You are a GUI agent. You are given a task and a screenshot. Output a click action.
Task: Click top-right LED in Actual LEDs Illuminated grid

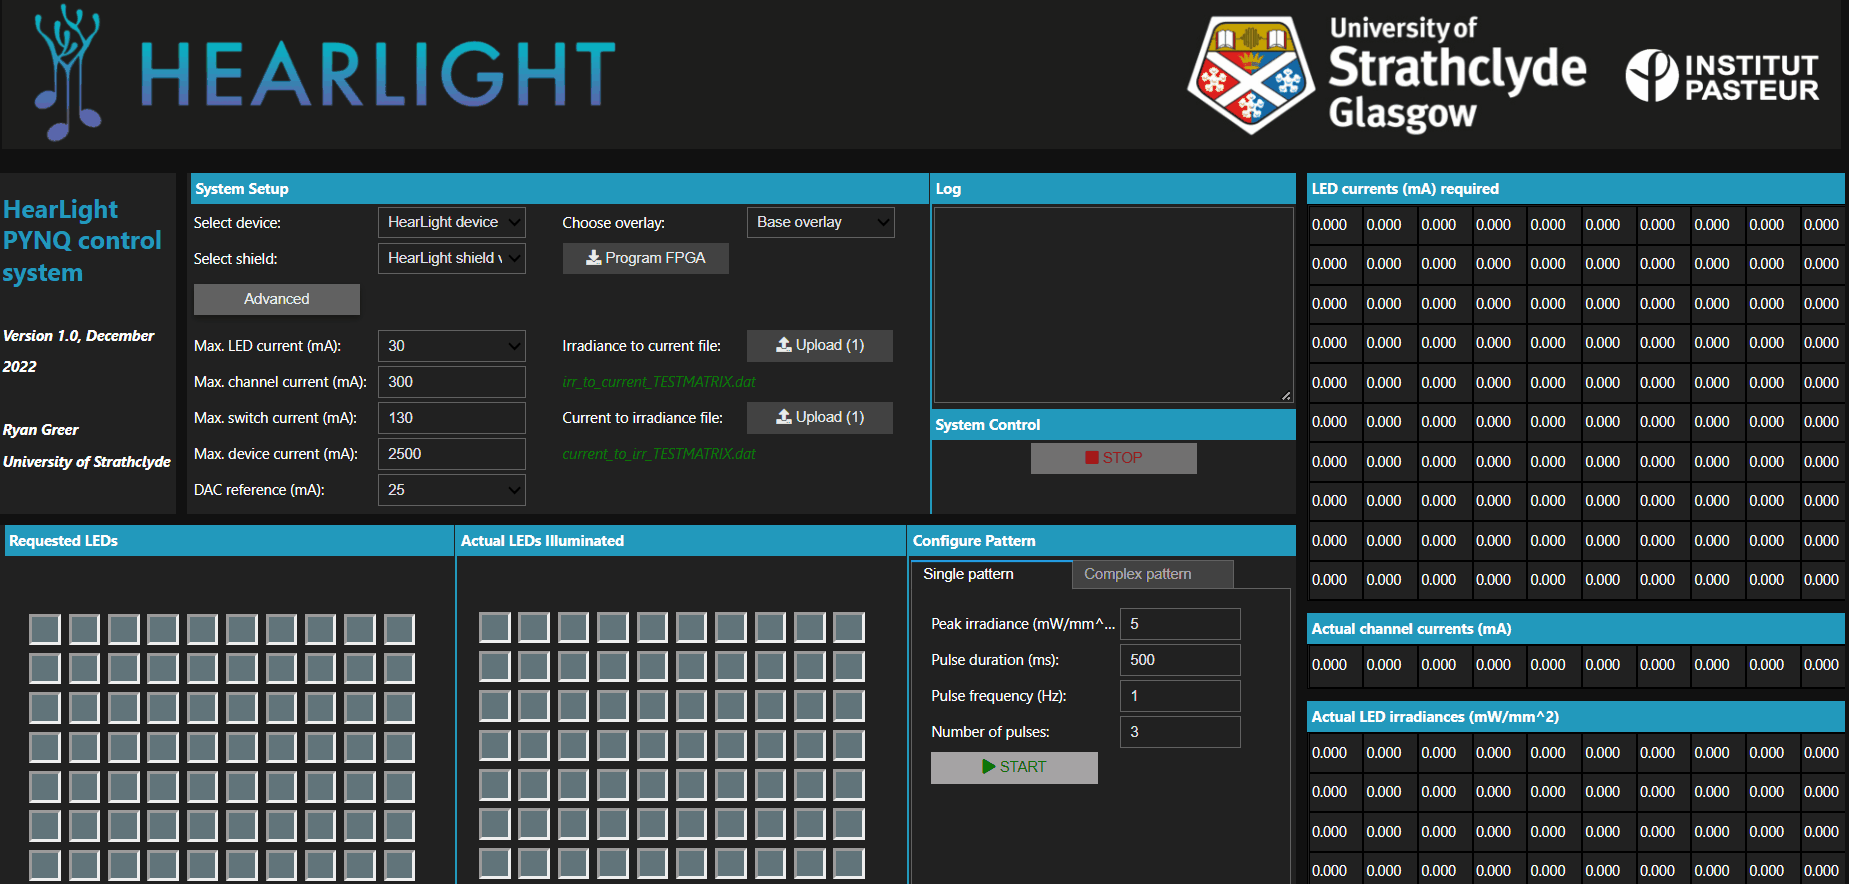click(849, 627)
